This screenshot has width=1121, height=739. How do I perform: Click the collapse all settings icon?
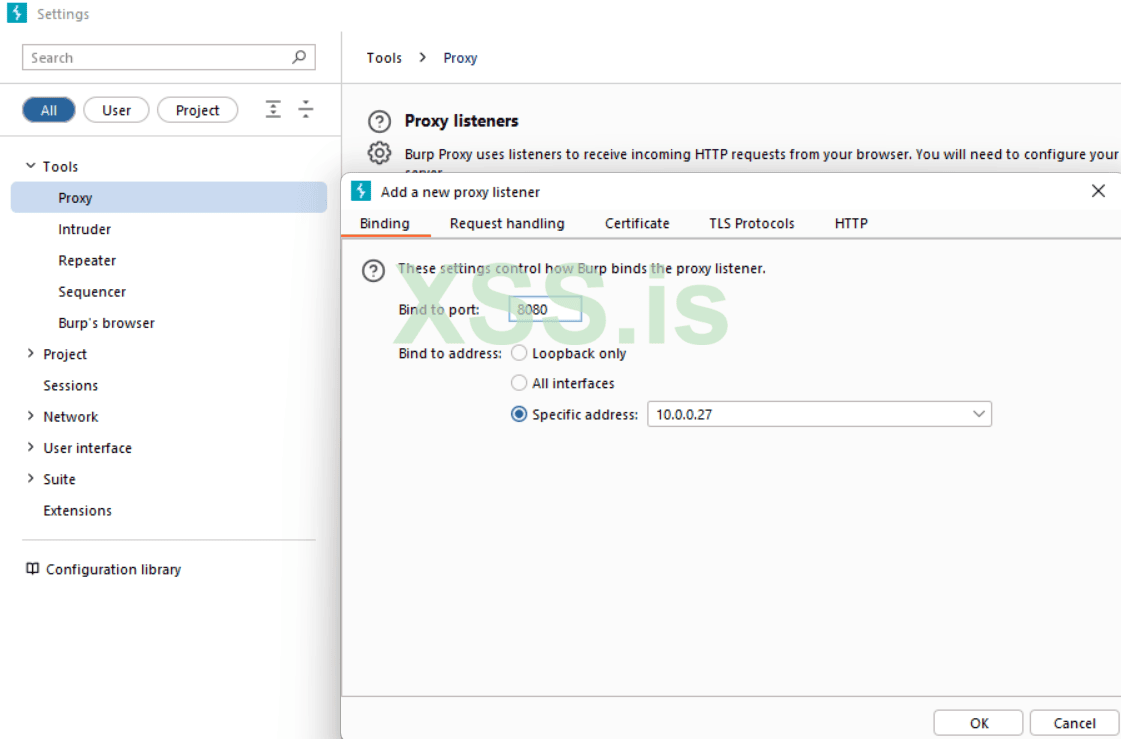tap(305, 109)
